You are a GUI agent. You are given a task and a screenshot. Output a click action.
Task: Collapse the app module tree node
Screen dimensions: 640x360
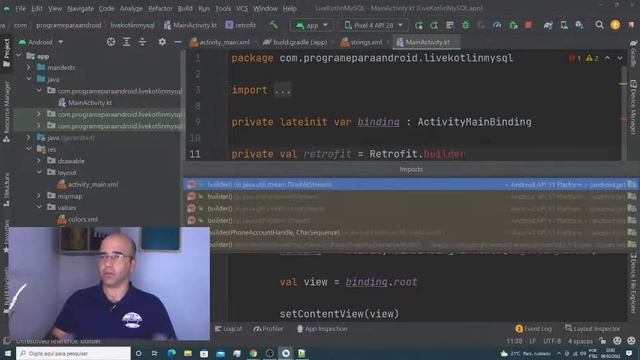[x=19, y=56]
